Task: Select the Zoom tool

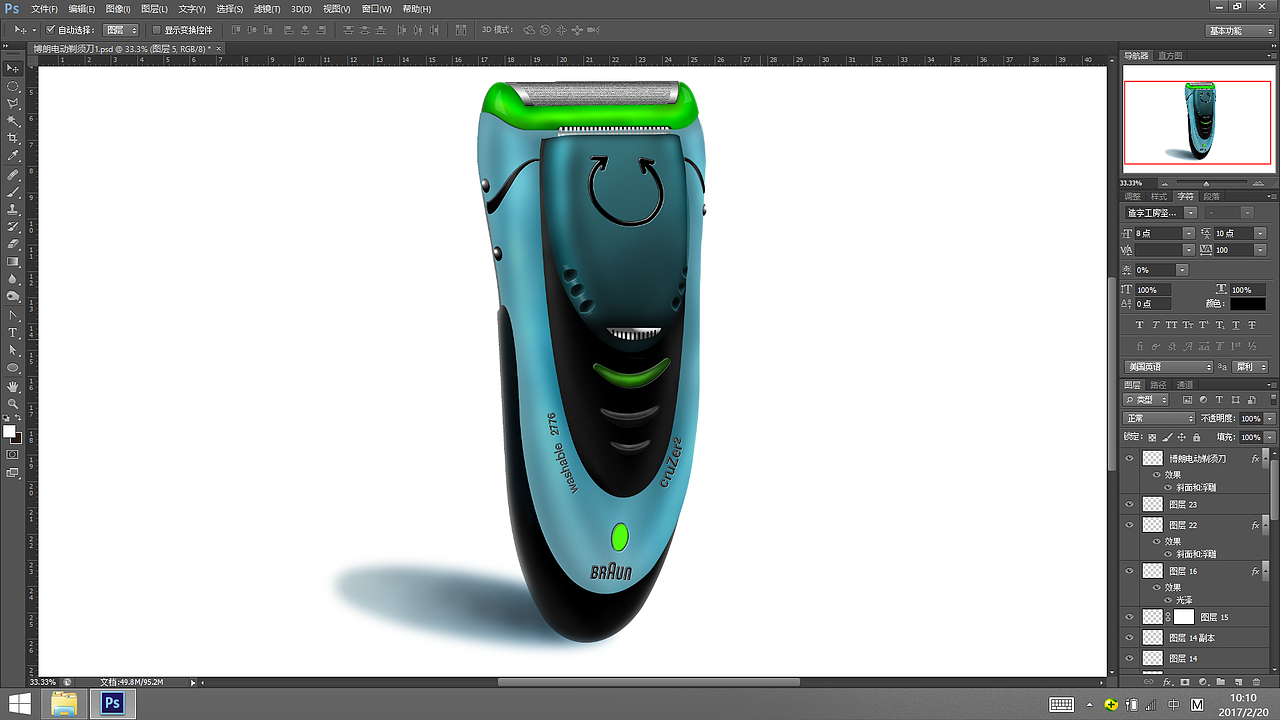Action: [x=13, y=403]
